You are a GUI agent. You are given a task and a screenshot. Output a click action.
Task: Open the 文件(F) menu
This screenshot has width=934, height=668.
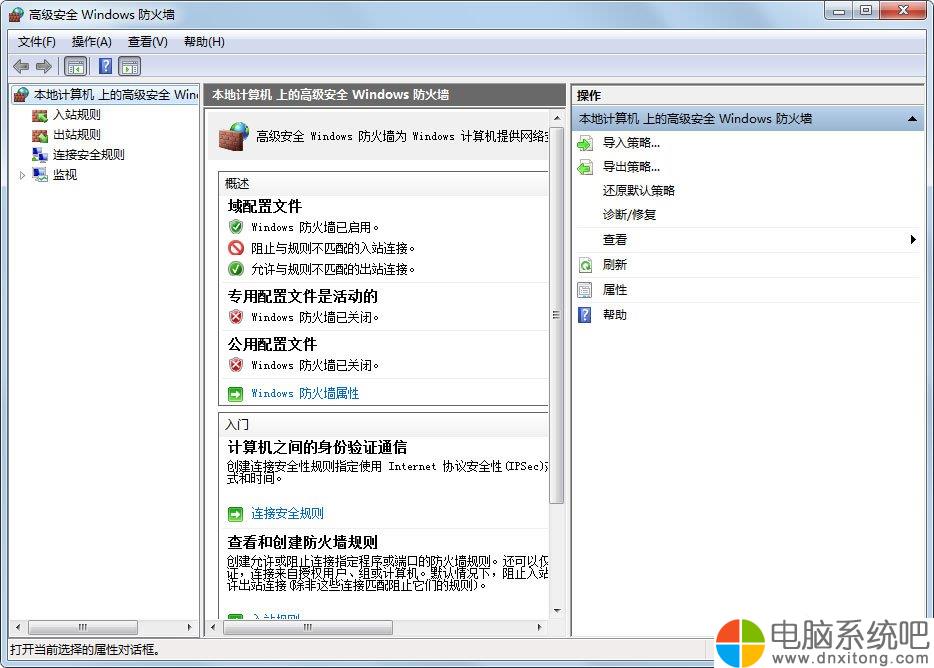(36, 42)
